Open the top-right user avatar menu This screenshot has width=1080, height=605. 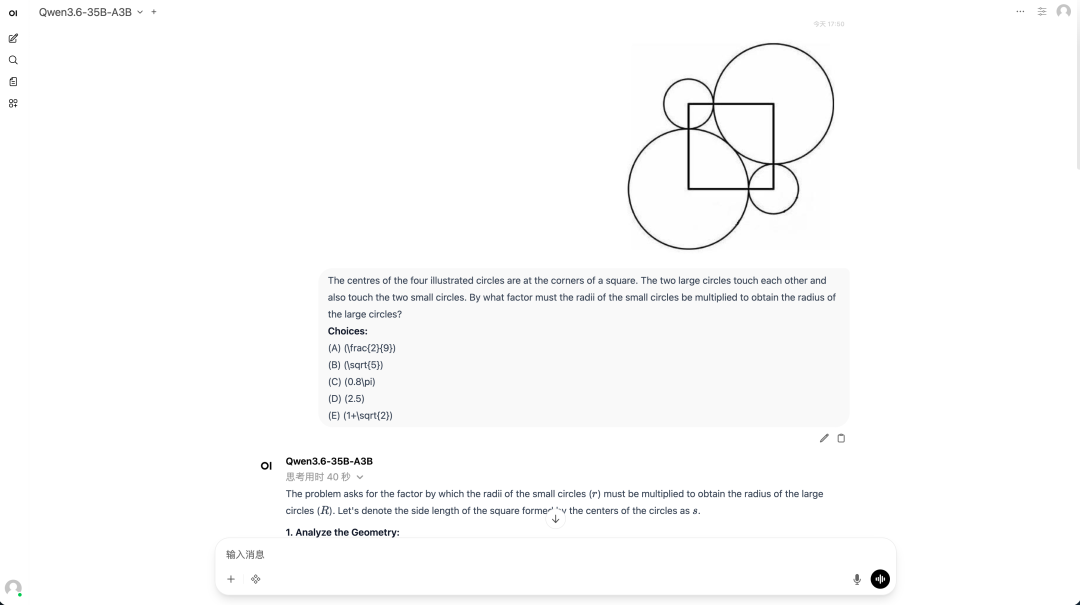tap(1063, 12)
